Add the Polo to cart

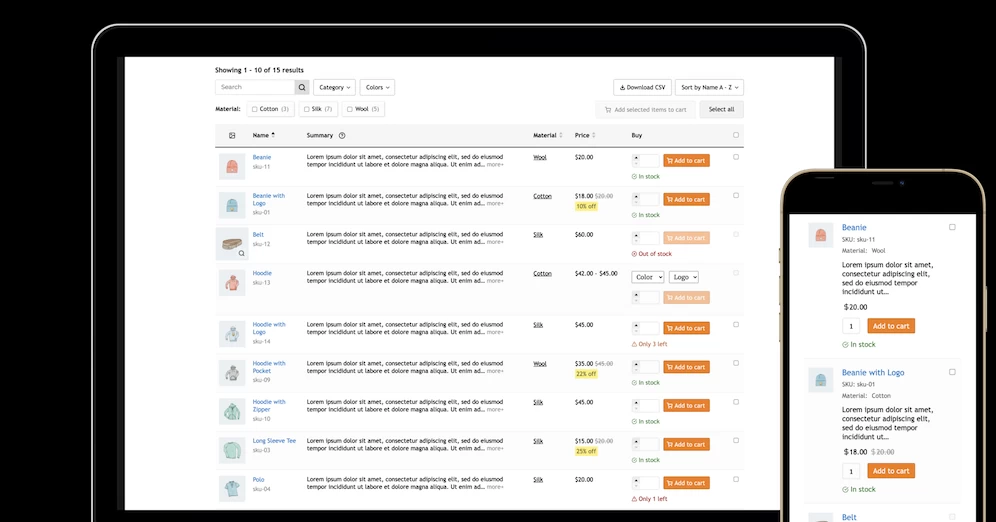tap(687, 483)
